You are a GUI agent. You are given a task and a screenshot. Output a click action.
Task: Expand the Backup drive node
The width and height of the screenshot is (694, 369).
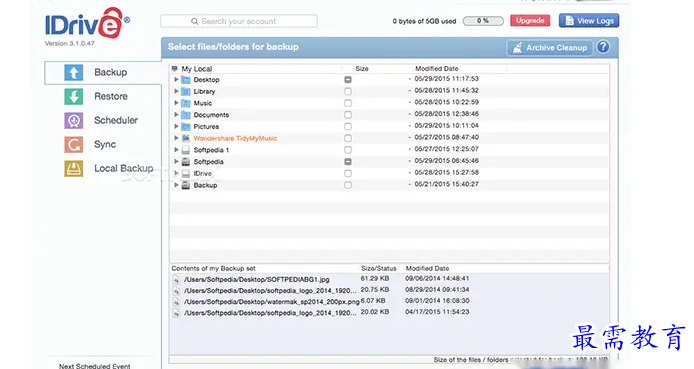176,185
